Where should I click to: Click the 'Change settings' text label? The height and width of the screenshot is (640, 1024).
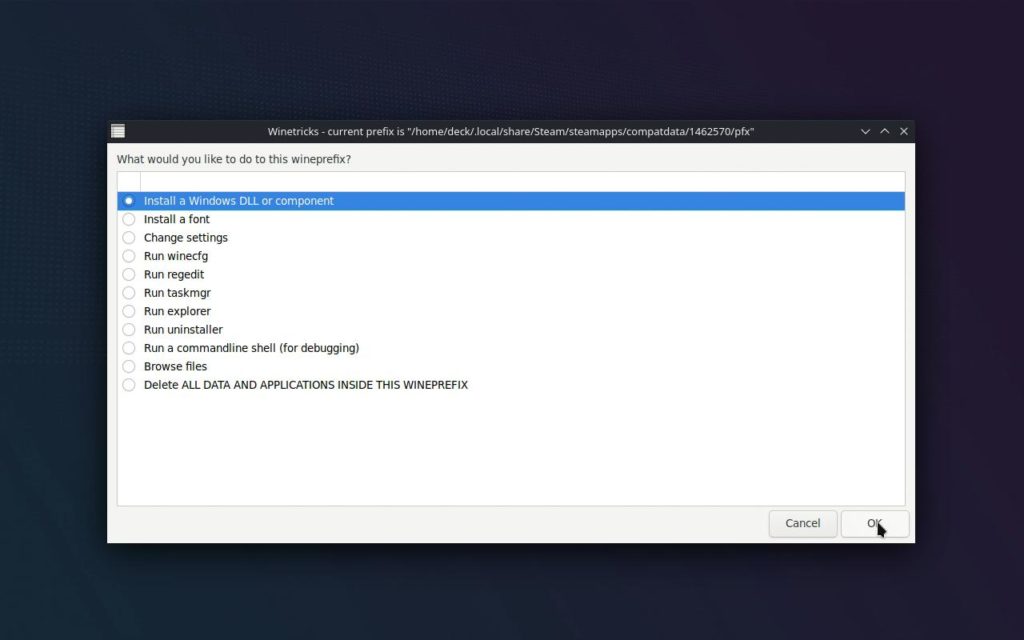(x=185, y=238)
